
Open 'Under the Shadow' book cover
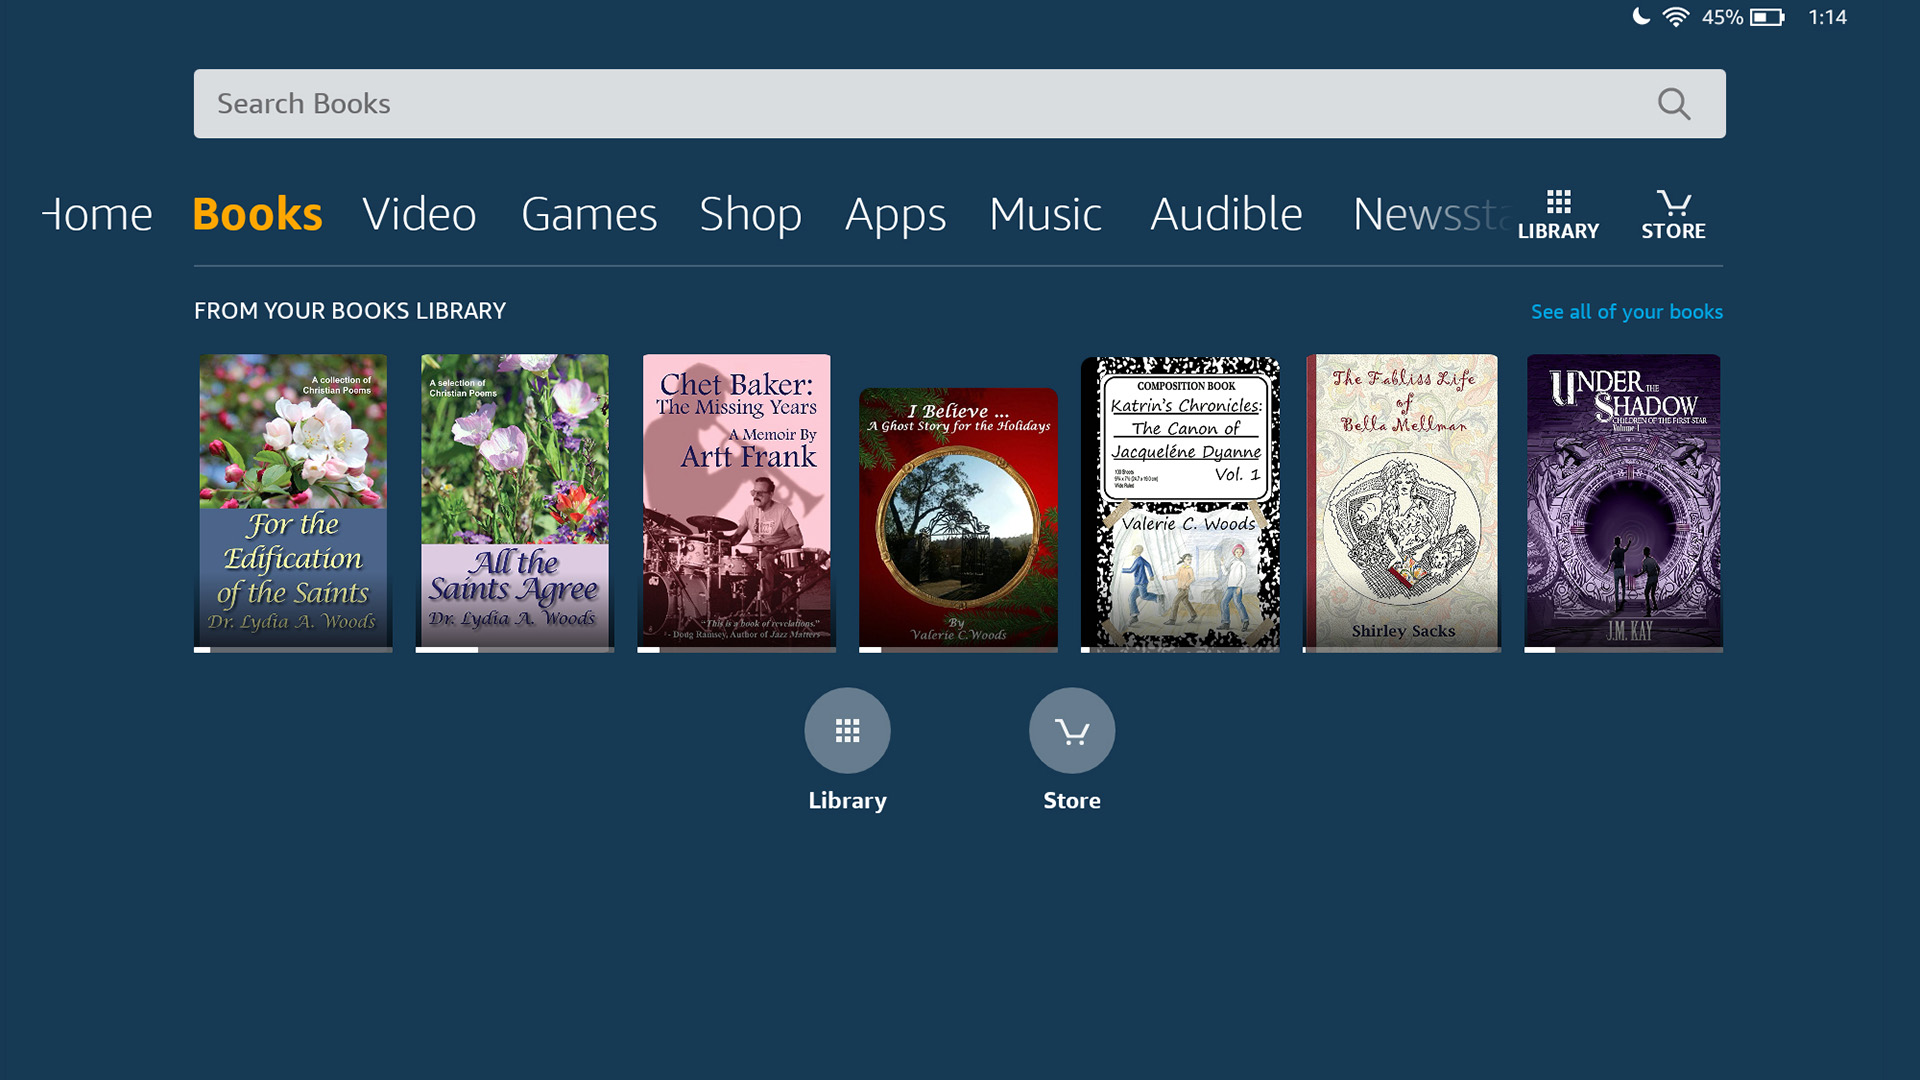(x=1624, y=503)
